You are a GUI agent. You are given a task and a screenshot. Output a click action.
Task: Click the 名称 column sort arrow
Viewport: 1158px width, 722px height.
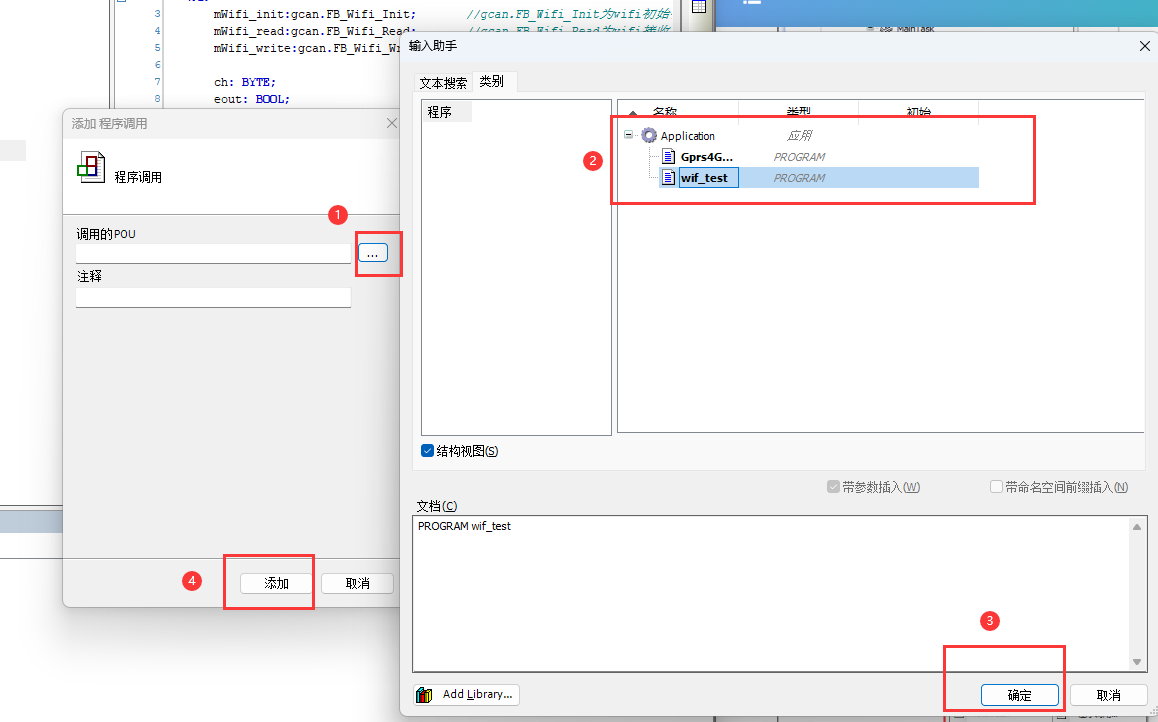[633, 113]
